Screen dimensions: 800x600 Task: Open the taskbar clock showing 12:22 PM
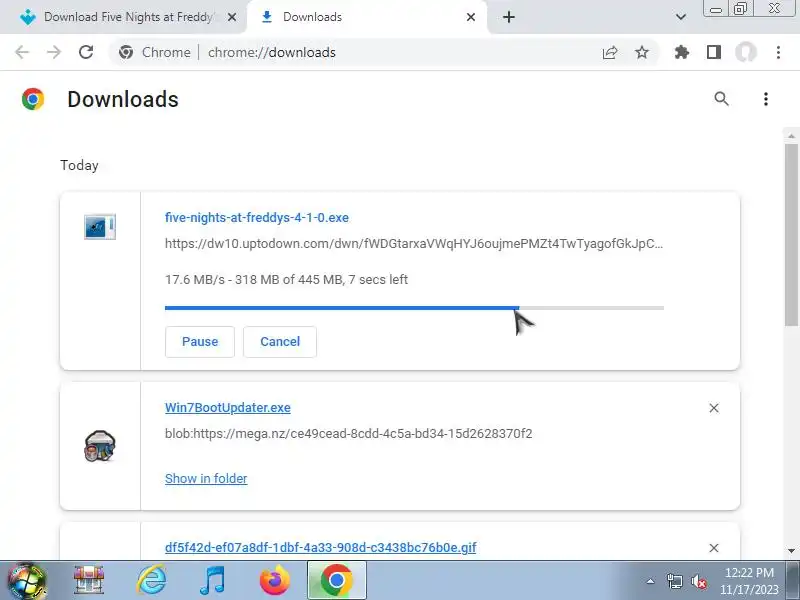pos(749,581)
